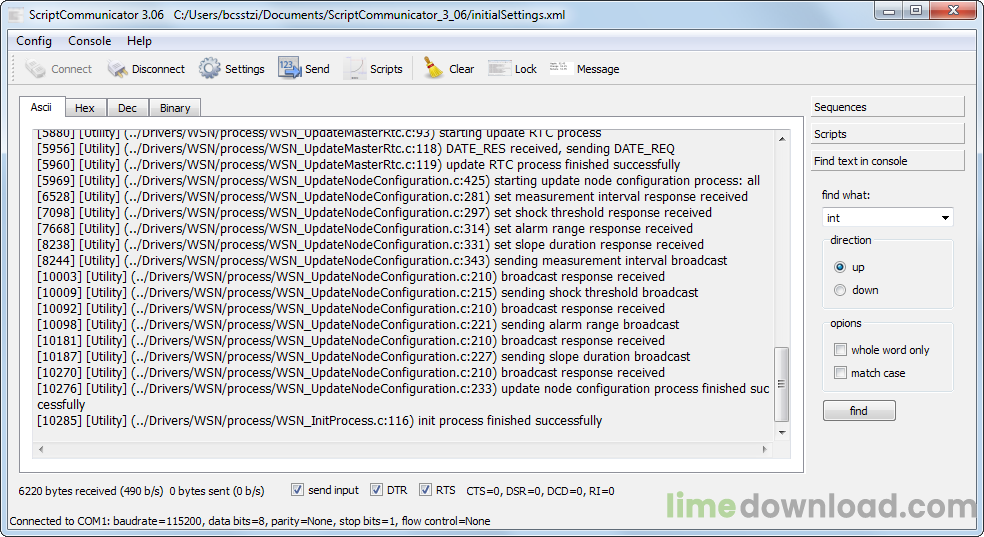Open the Scripts toolbar icon

pyautogui.click(x=355, y=69)
